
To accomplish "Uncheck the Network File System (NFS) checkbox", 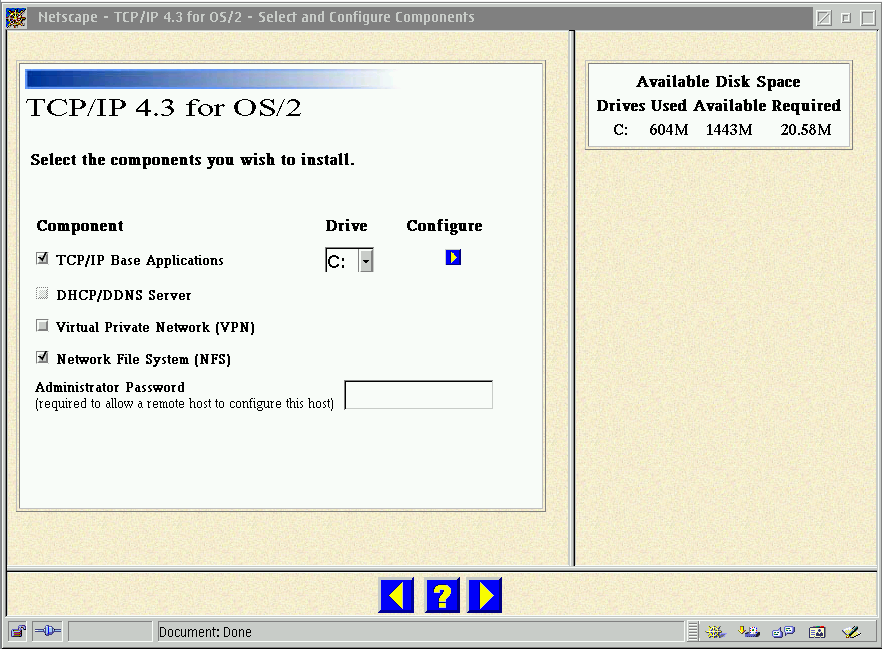I will pyautogui.click(x=42, y=357).
